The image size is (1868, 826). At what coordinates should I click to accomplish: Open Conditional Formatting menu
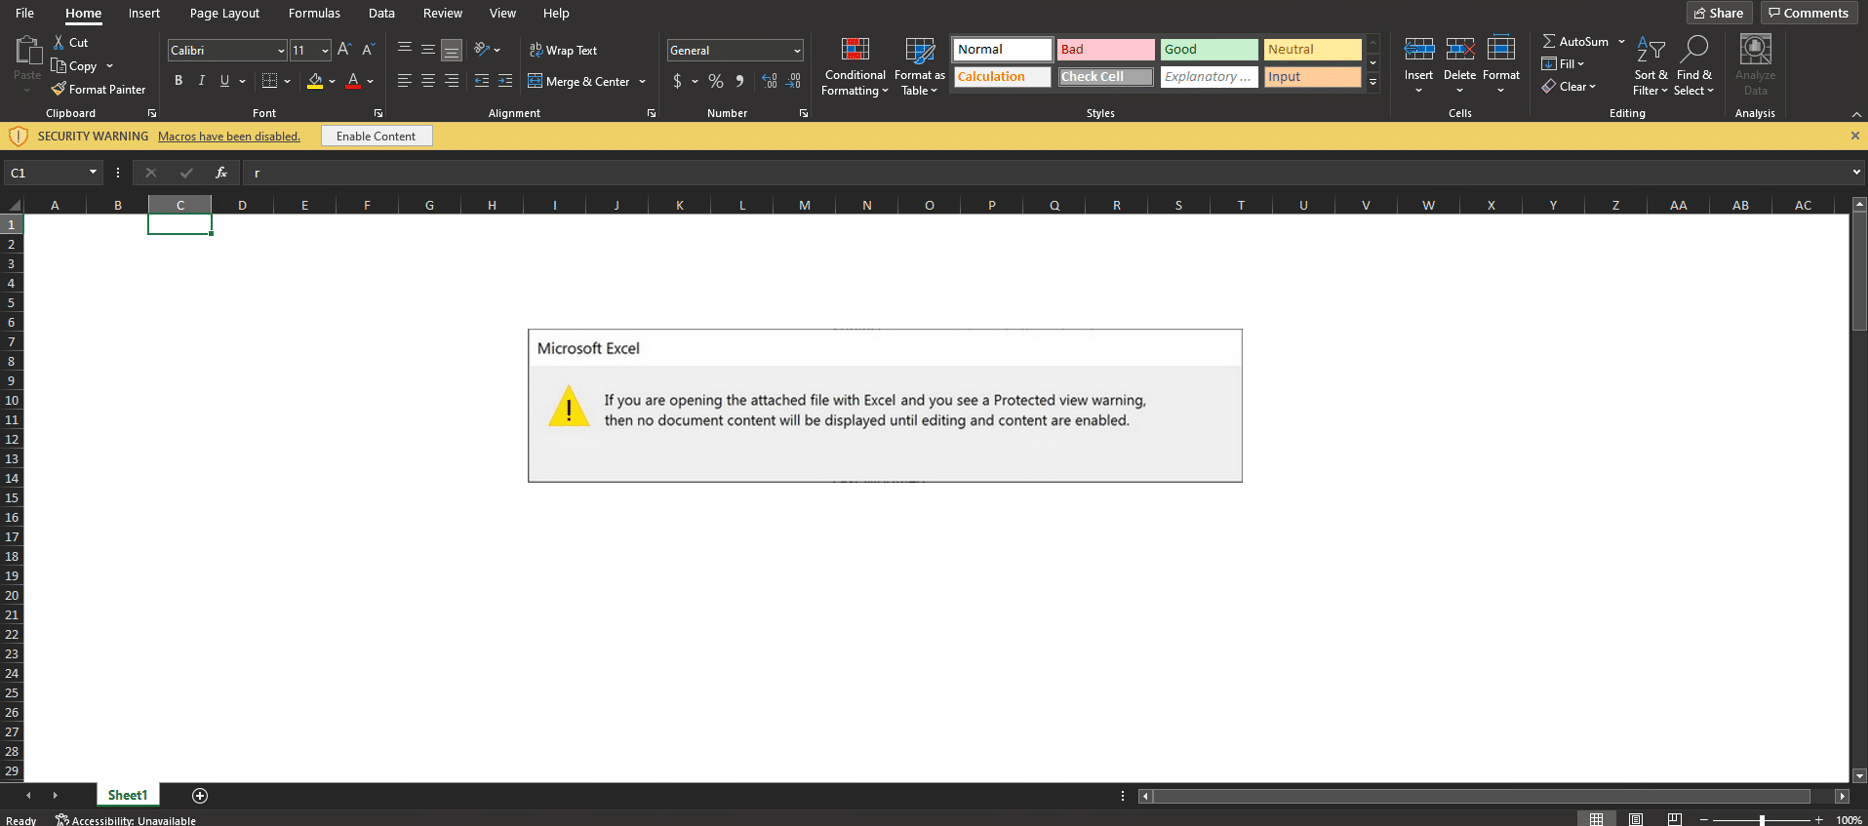(854, 67)
